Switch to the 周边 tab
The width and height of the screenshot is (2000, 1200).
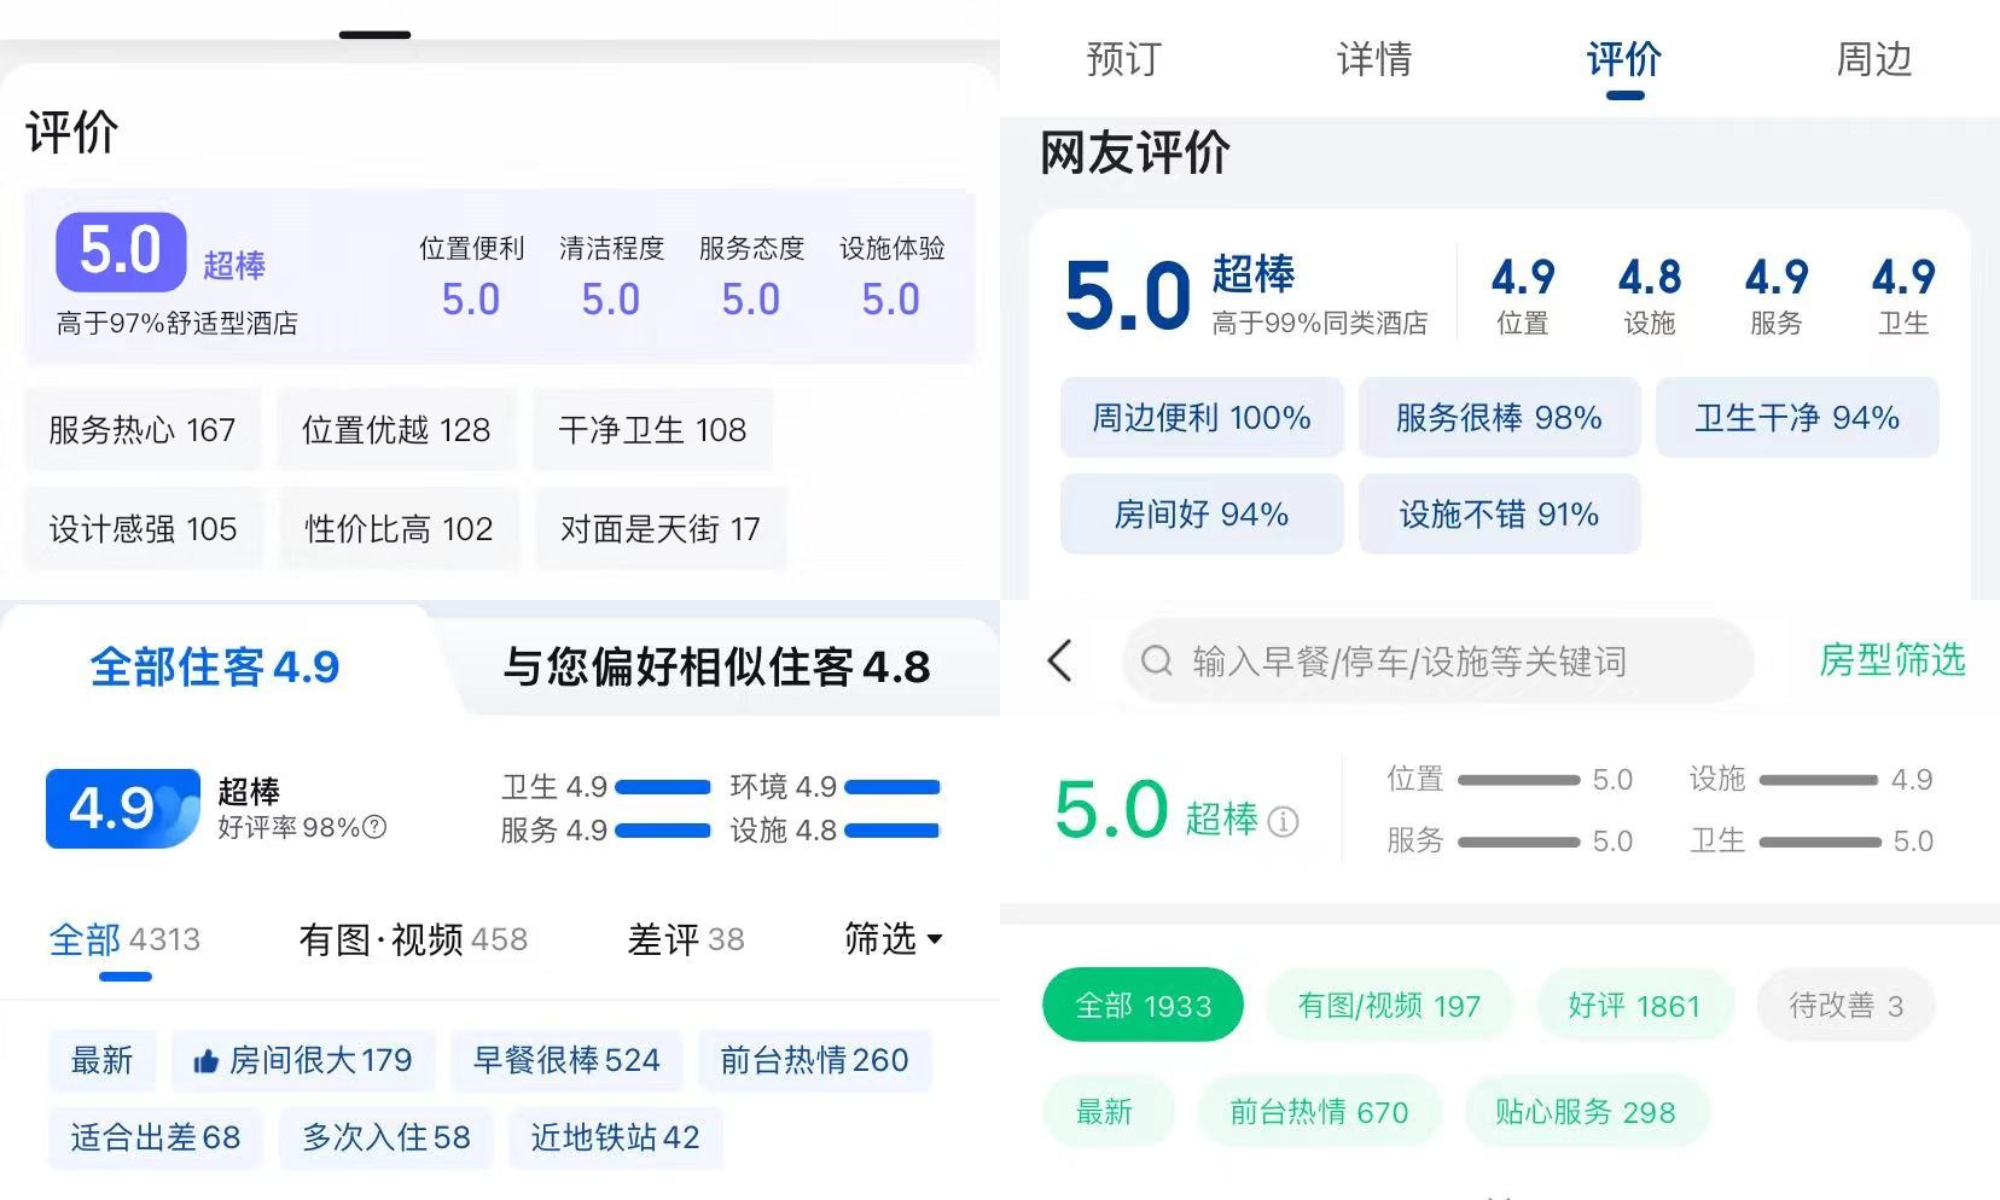click(x=1873, y=60)
